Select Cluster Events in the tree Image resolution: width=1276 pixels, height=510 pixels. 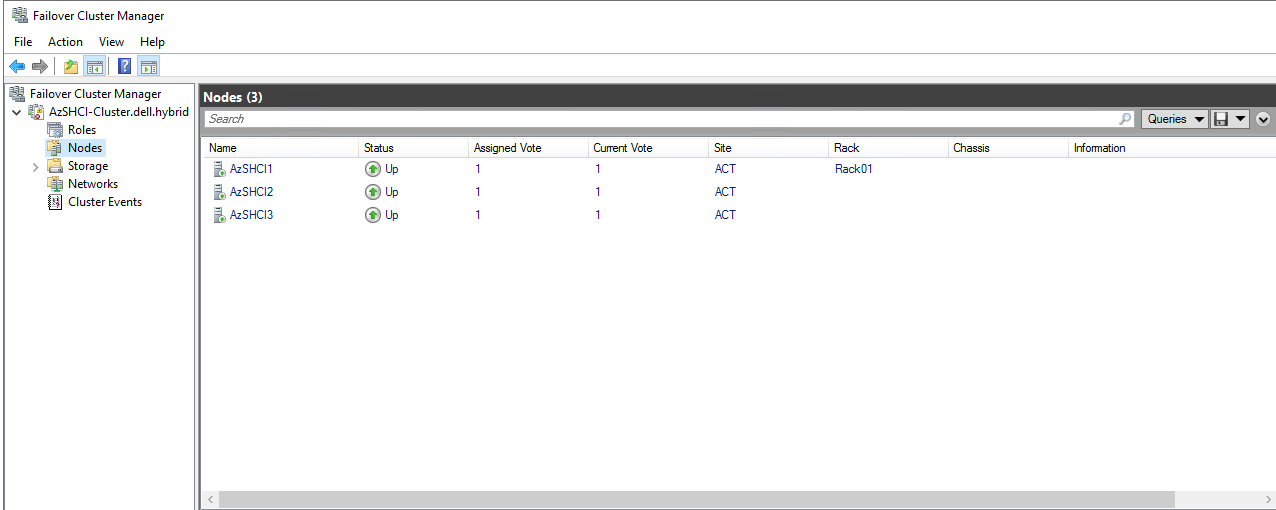pyautogui.click(x=104, y=202)
